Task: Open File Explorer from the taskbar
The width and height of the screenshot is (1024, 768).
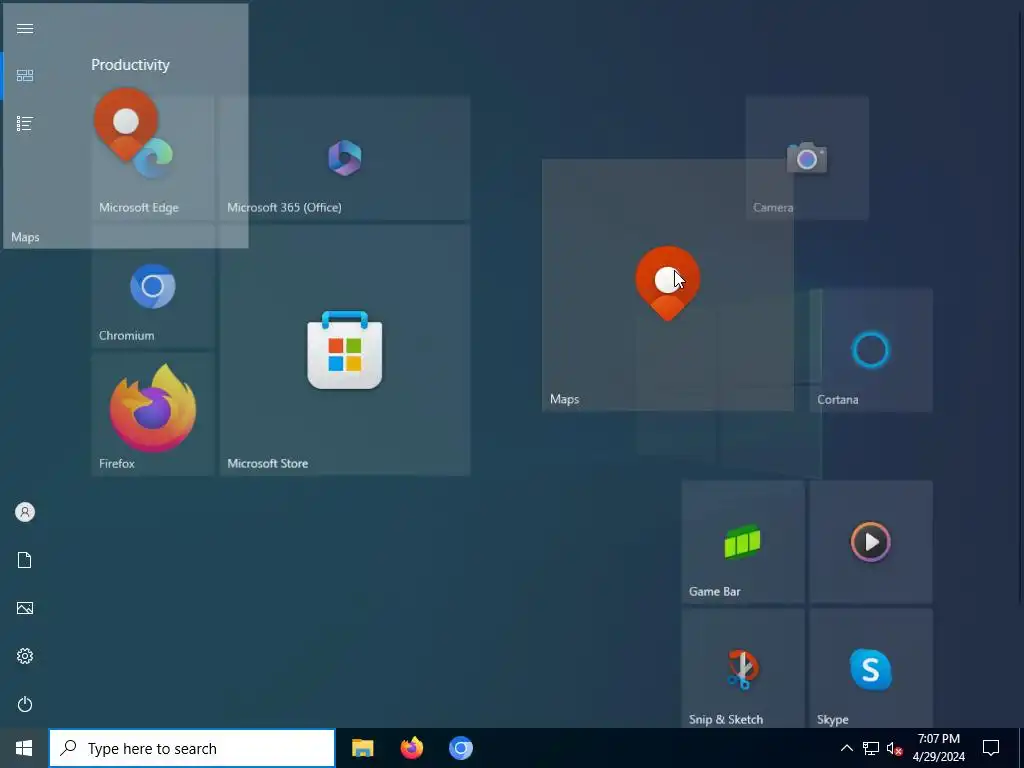Action: coord(362,748)
